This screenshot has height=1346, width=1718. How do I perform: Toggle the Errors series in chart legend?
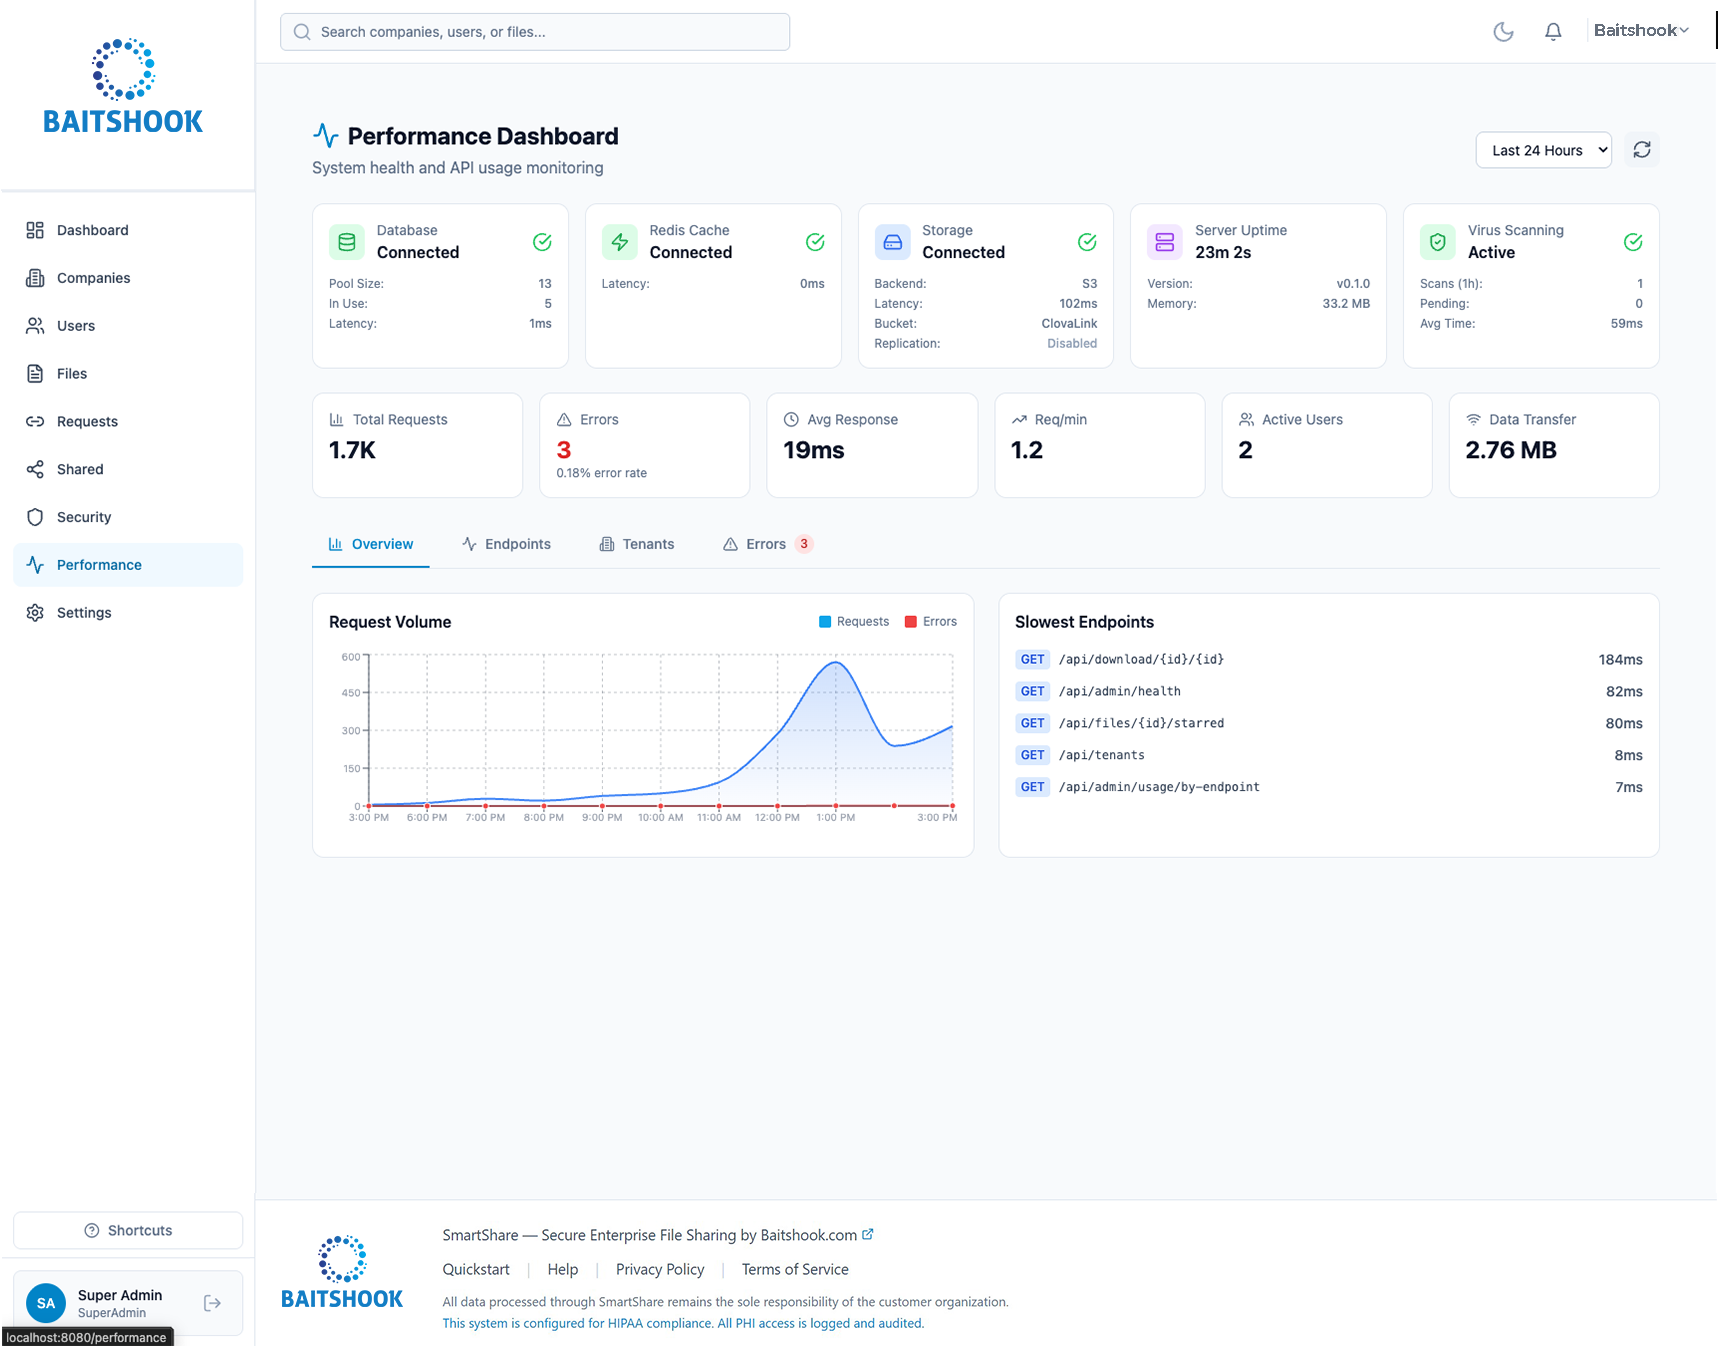click(x=931, y=622)
